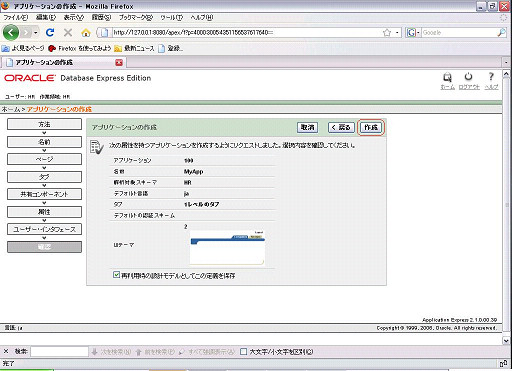This screenshot has height=371, width=512.
Task: Open the 表示(V) menu
Action: [74, 17]
